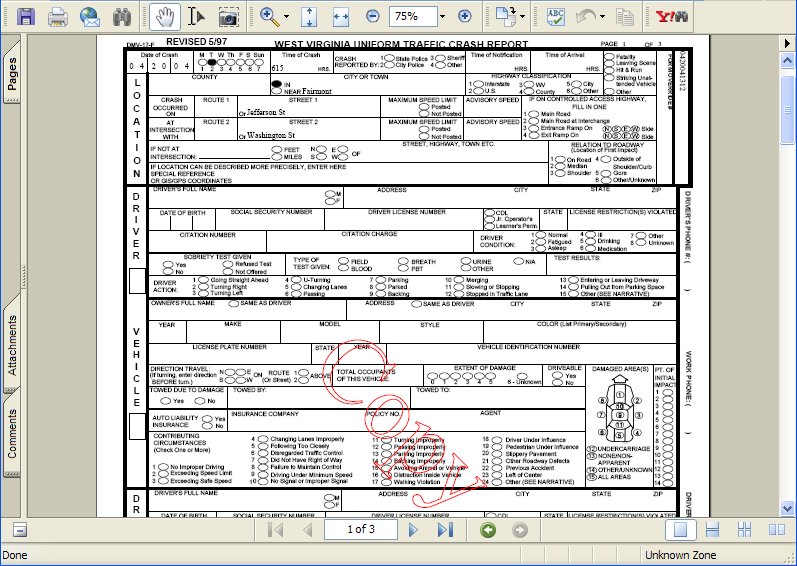Open the Pages side tab
The height and width of the screenshot is (566, 797).
(x=11, y=72)
